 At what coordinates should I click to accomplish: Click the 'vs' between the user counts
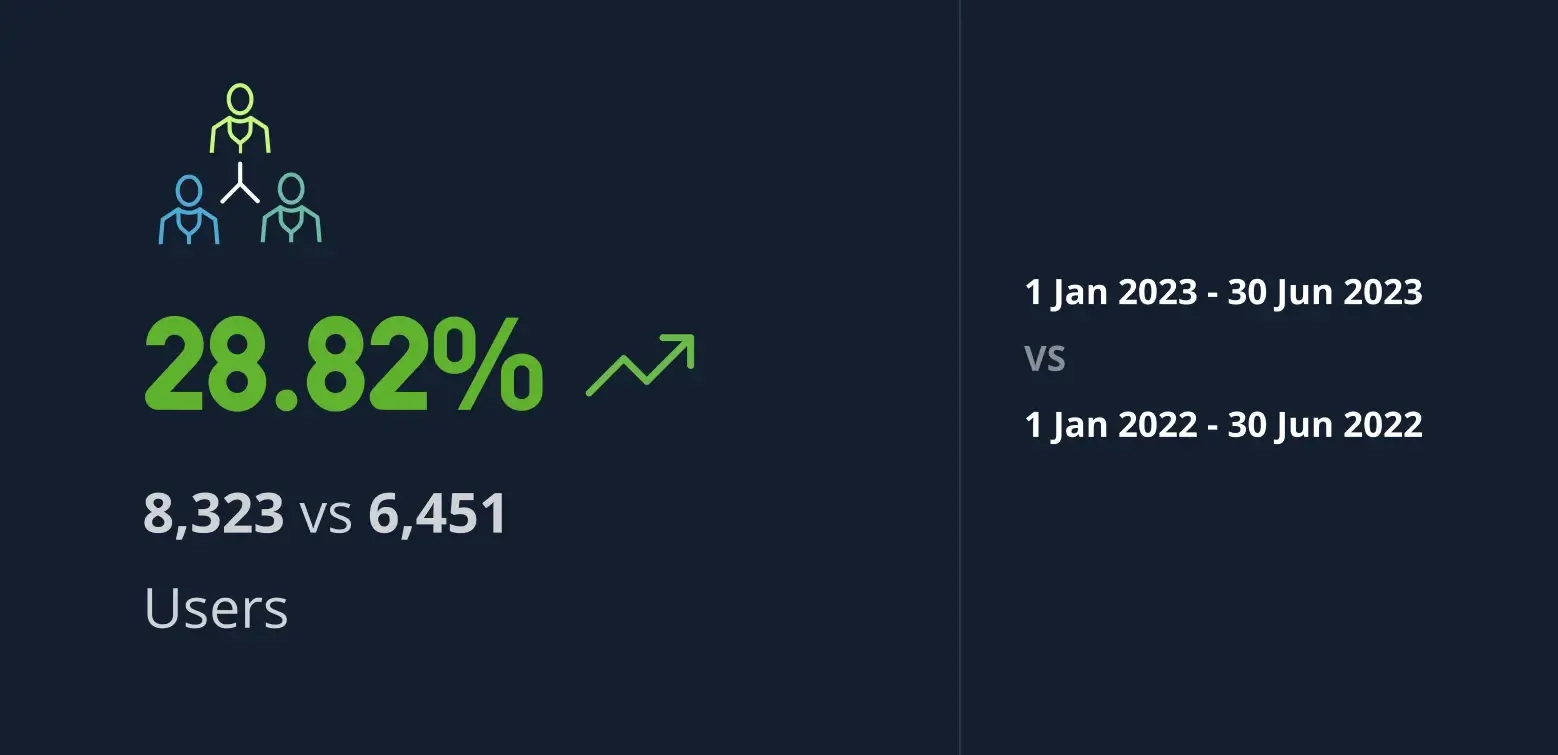(x=326, y=516)
